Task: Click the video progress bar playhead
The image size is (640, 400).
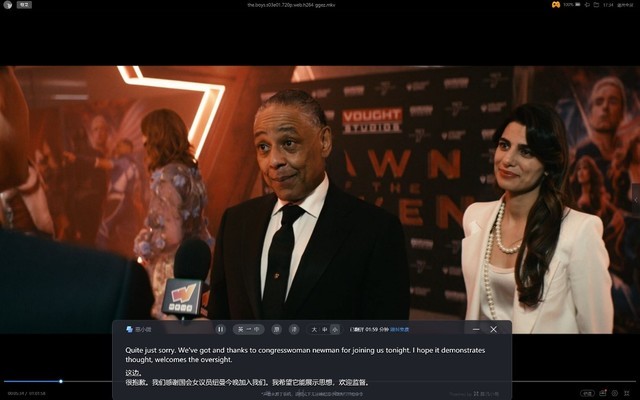Action: tap(60, 381)
